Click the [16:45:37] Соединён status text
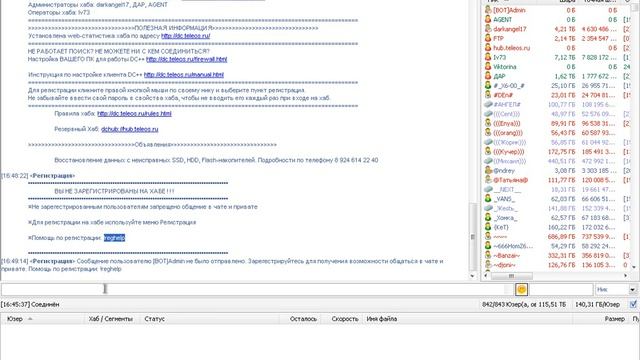This screenshot has width=640, height=360. tap(30, 304)
